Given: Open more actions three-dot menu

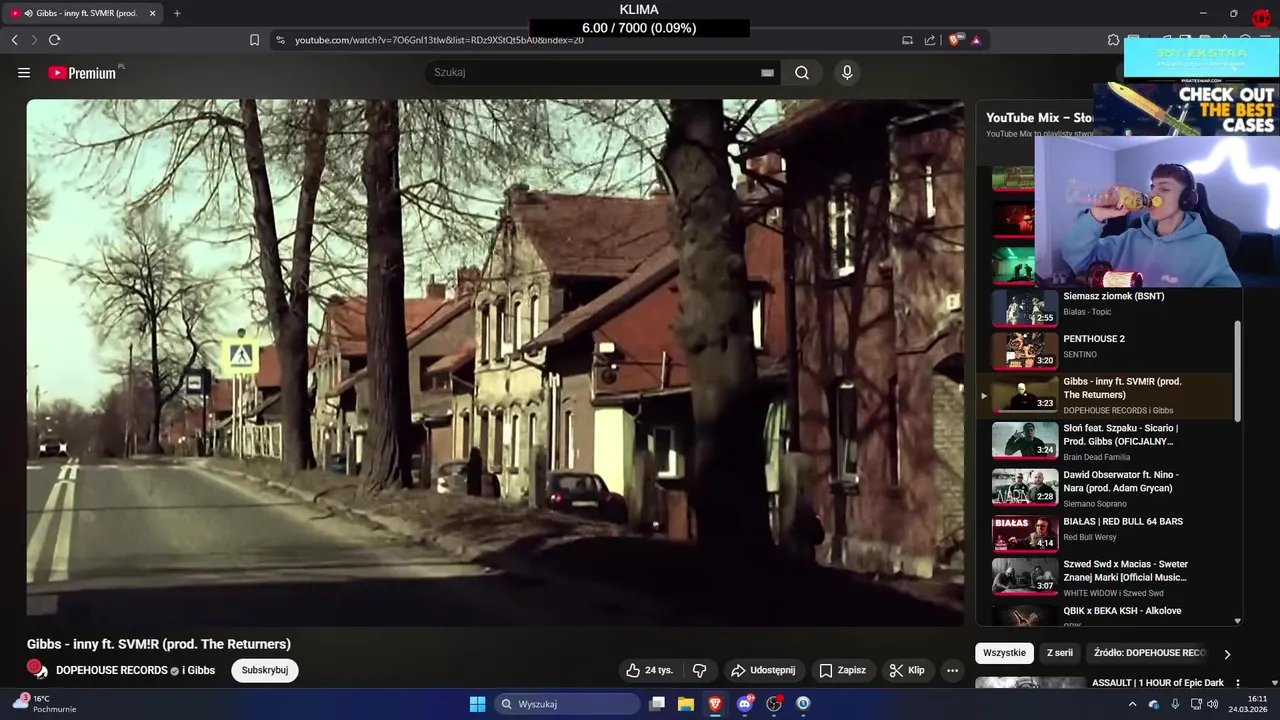Looking at the screenshot, I should [x=953, y=670].
